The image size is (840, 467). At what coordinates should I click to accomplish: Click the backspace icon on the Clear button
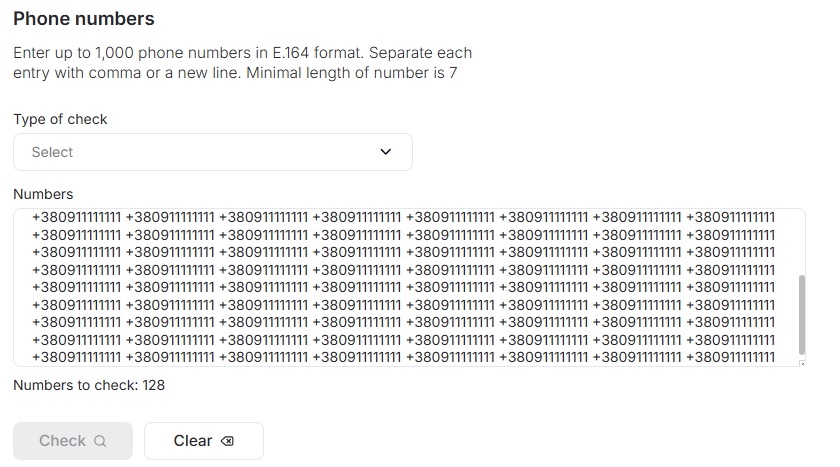[x=227, y=441]
